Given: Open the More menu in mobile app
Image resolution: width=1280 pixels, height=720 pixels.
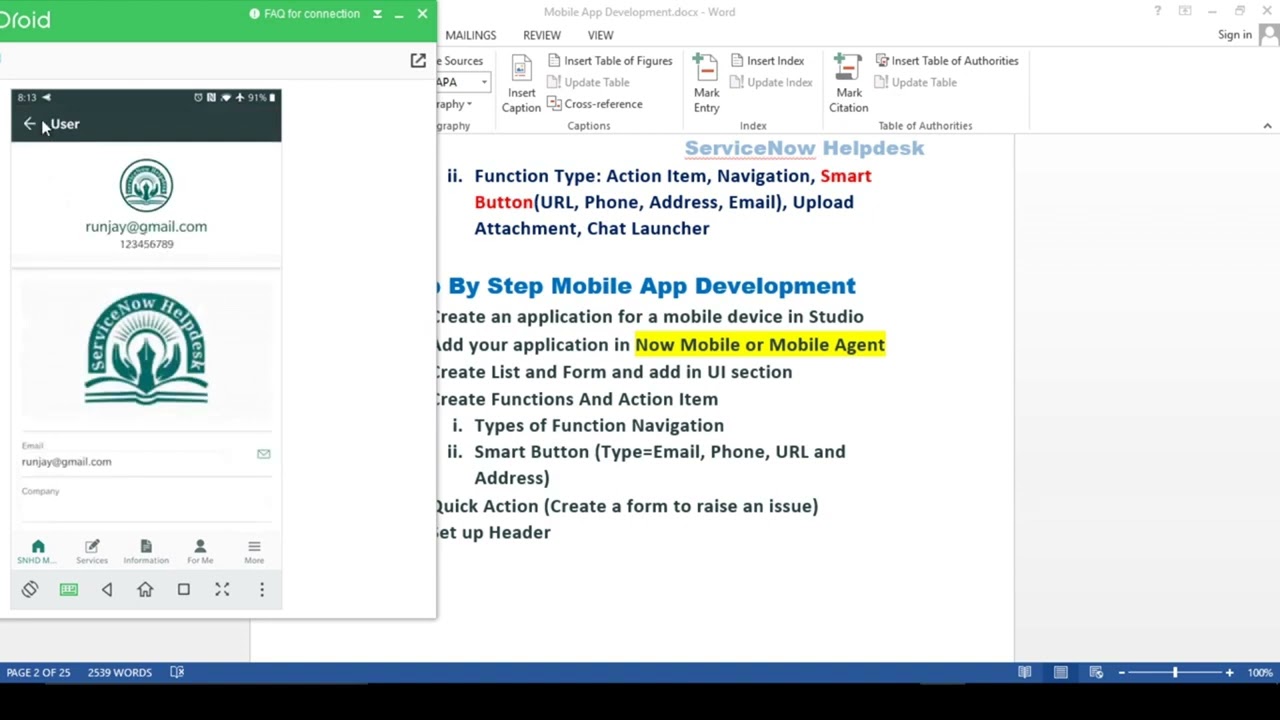Looking at the screenshot, I should coord(254,551).
